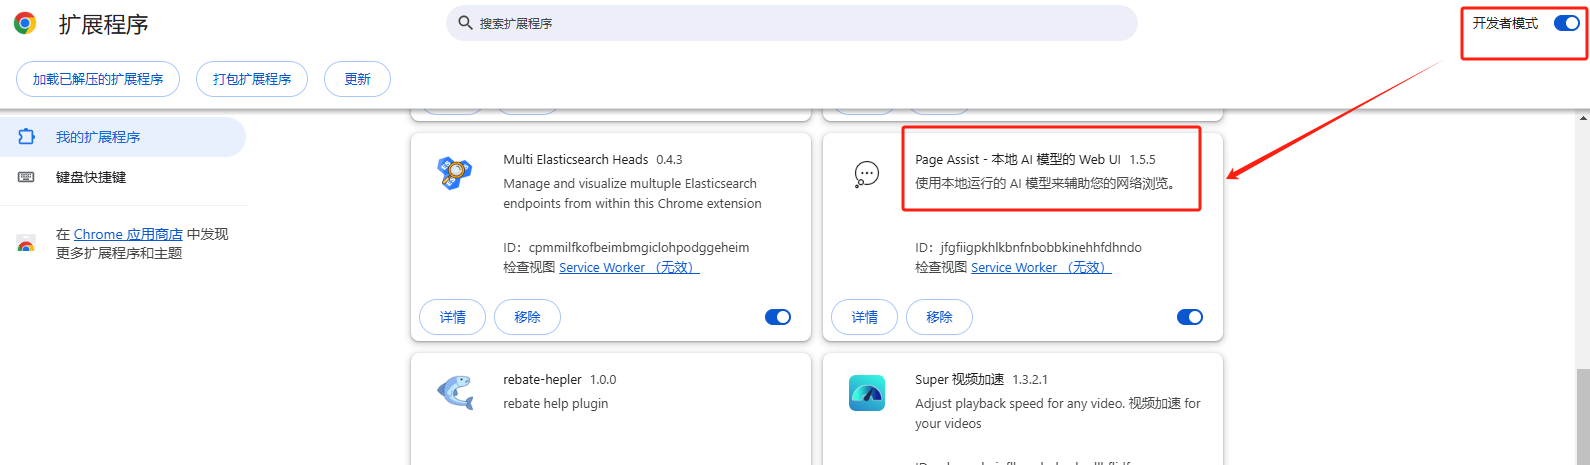The width and height of the screenshot is (1590, 465).
Task: Click the 键盘快捷键 keyboard icon
Action: point(27,177)
